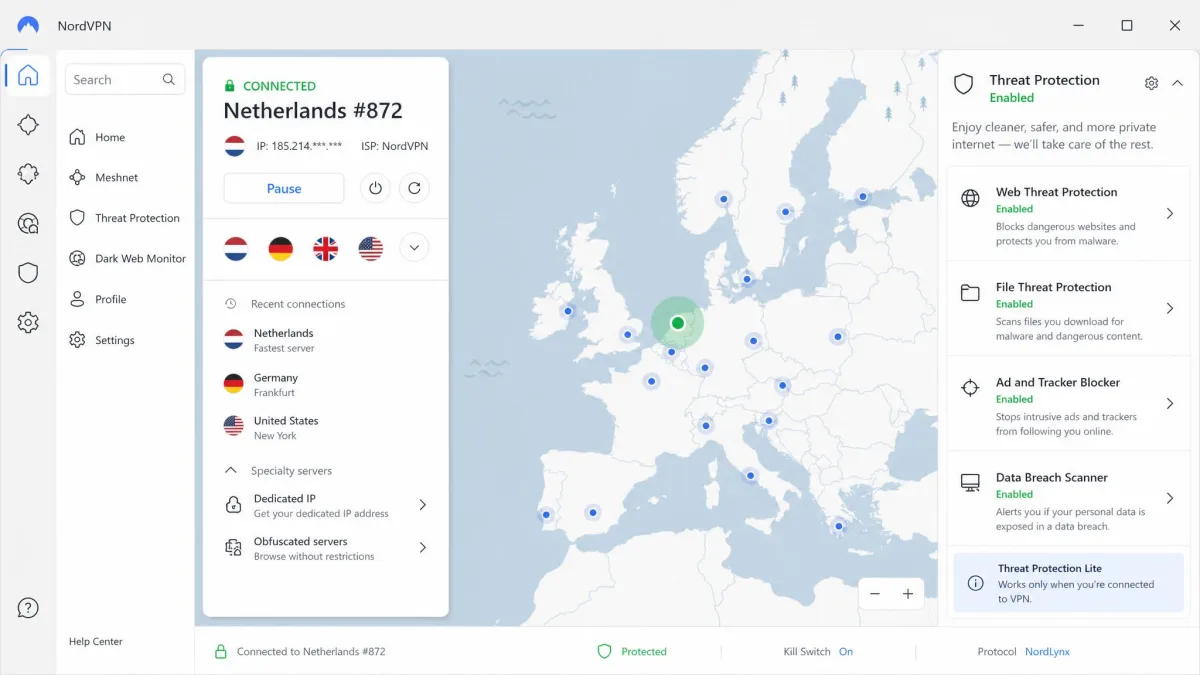
Task: Pause the VPN connection
Action: click(284, 188)
